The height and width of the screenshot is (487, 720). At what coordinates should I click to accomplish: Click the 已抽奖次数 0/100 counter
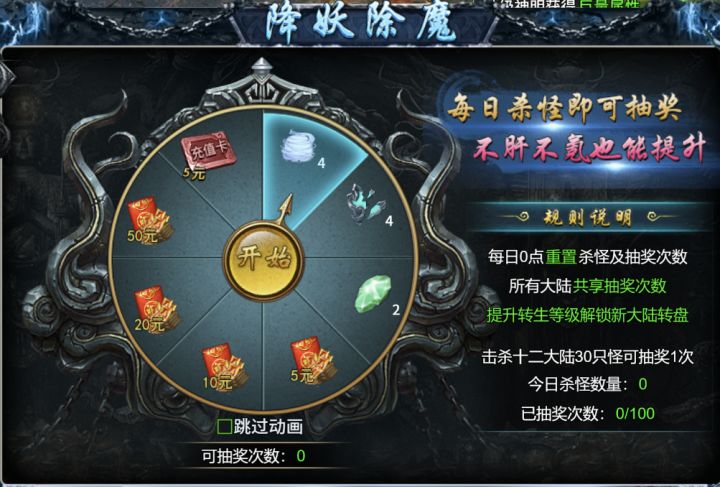point(588,414)
